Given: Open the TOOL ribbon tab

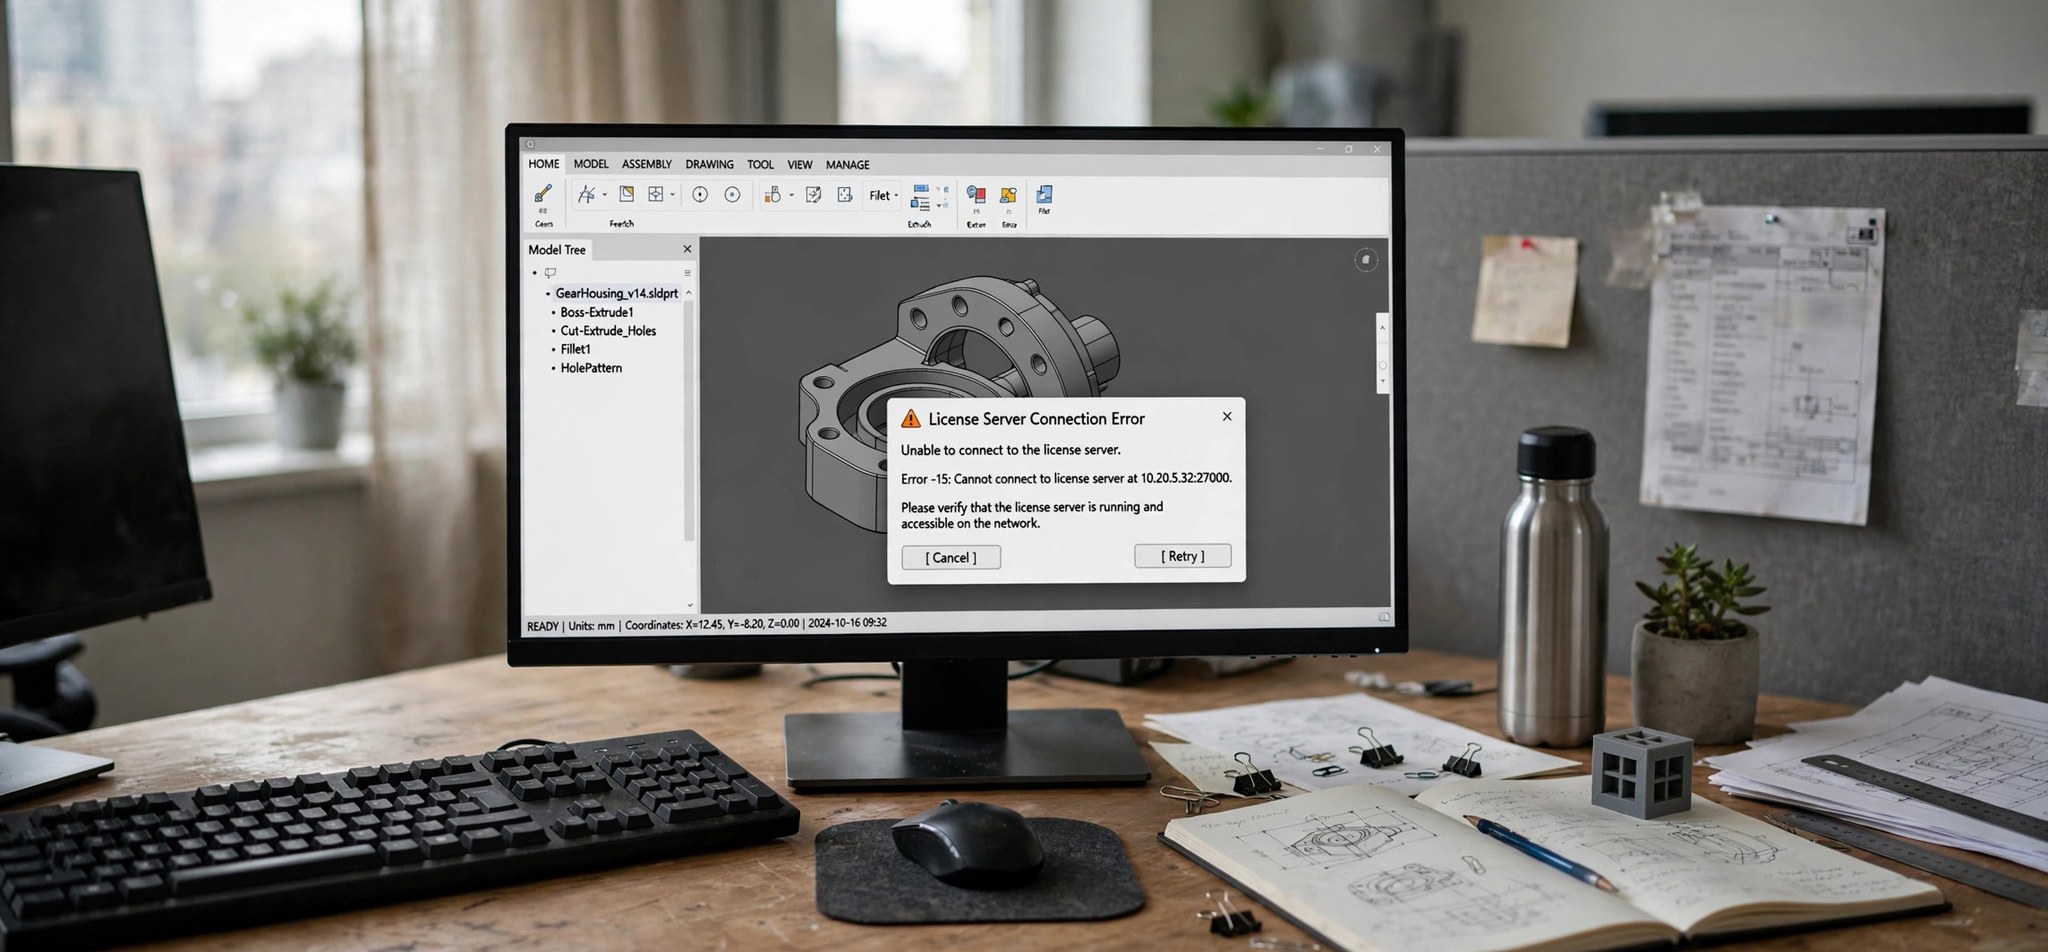Looking at the screenshot, I should click(x=760, y=164).
